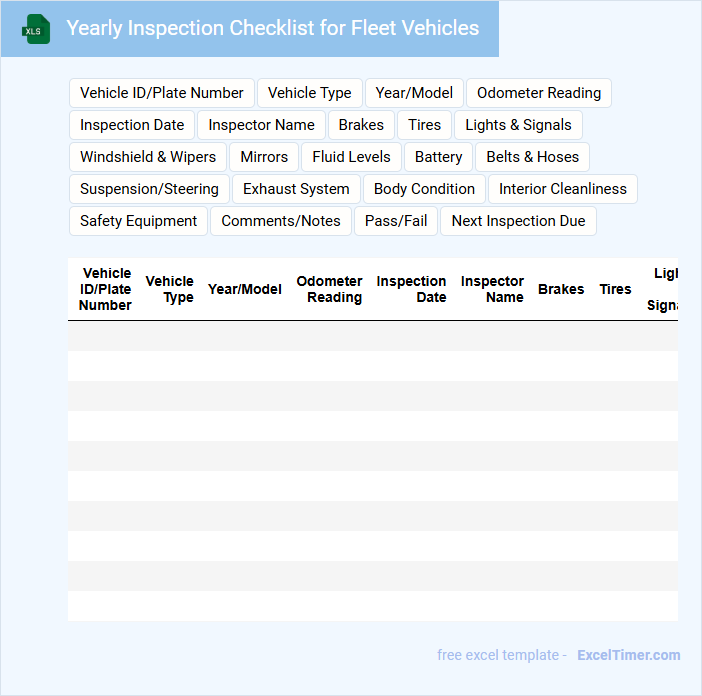
Task: Click the Inspector Name table column header
Action: 492,289
